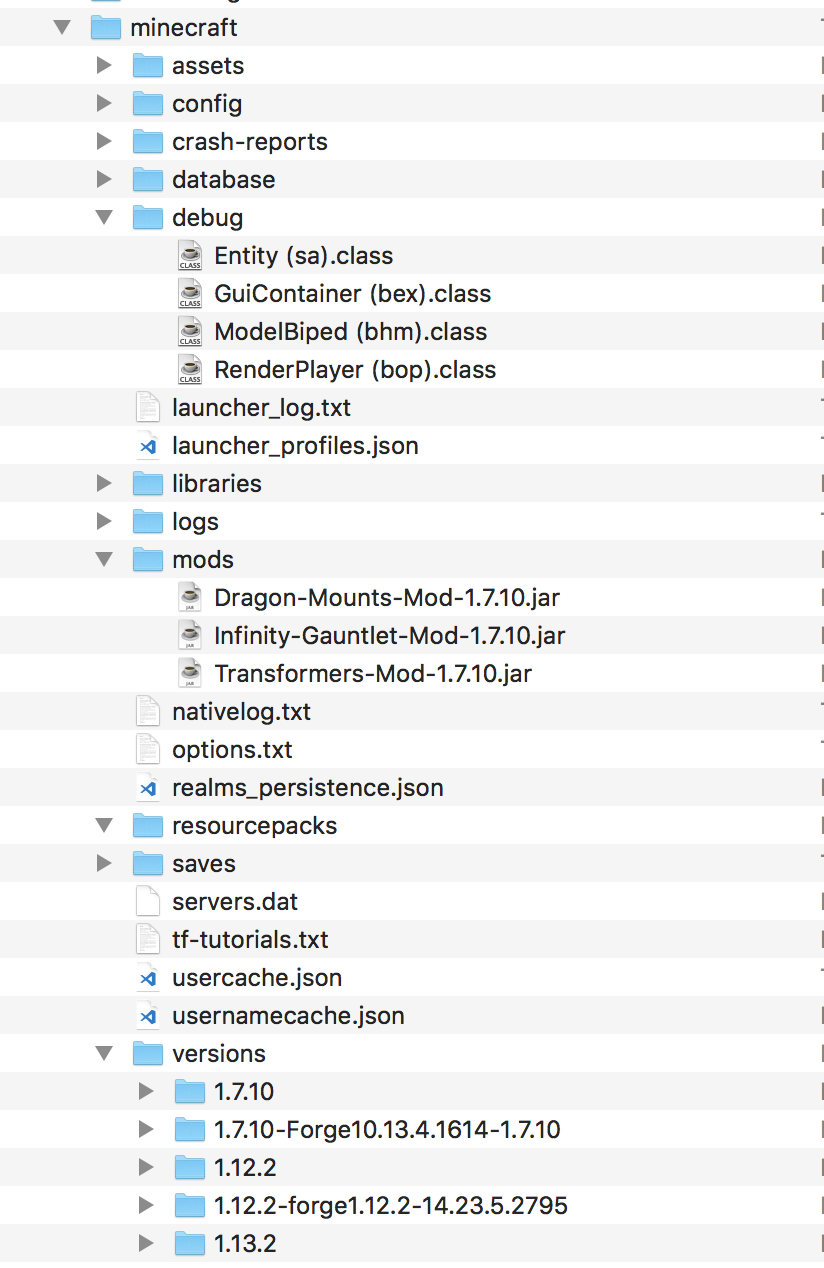Click the saves folder icon

(147, 863)
